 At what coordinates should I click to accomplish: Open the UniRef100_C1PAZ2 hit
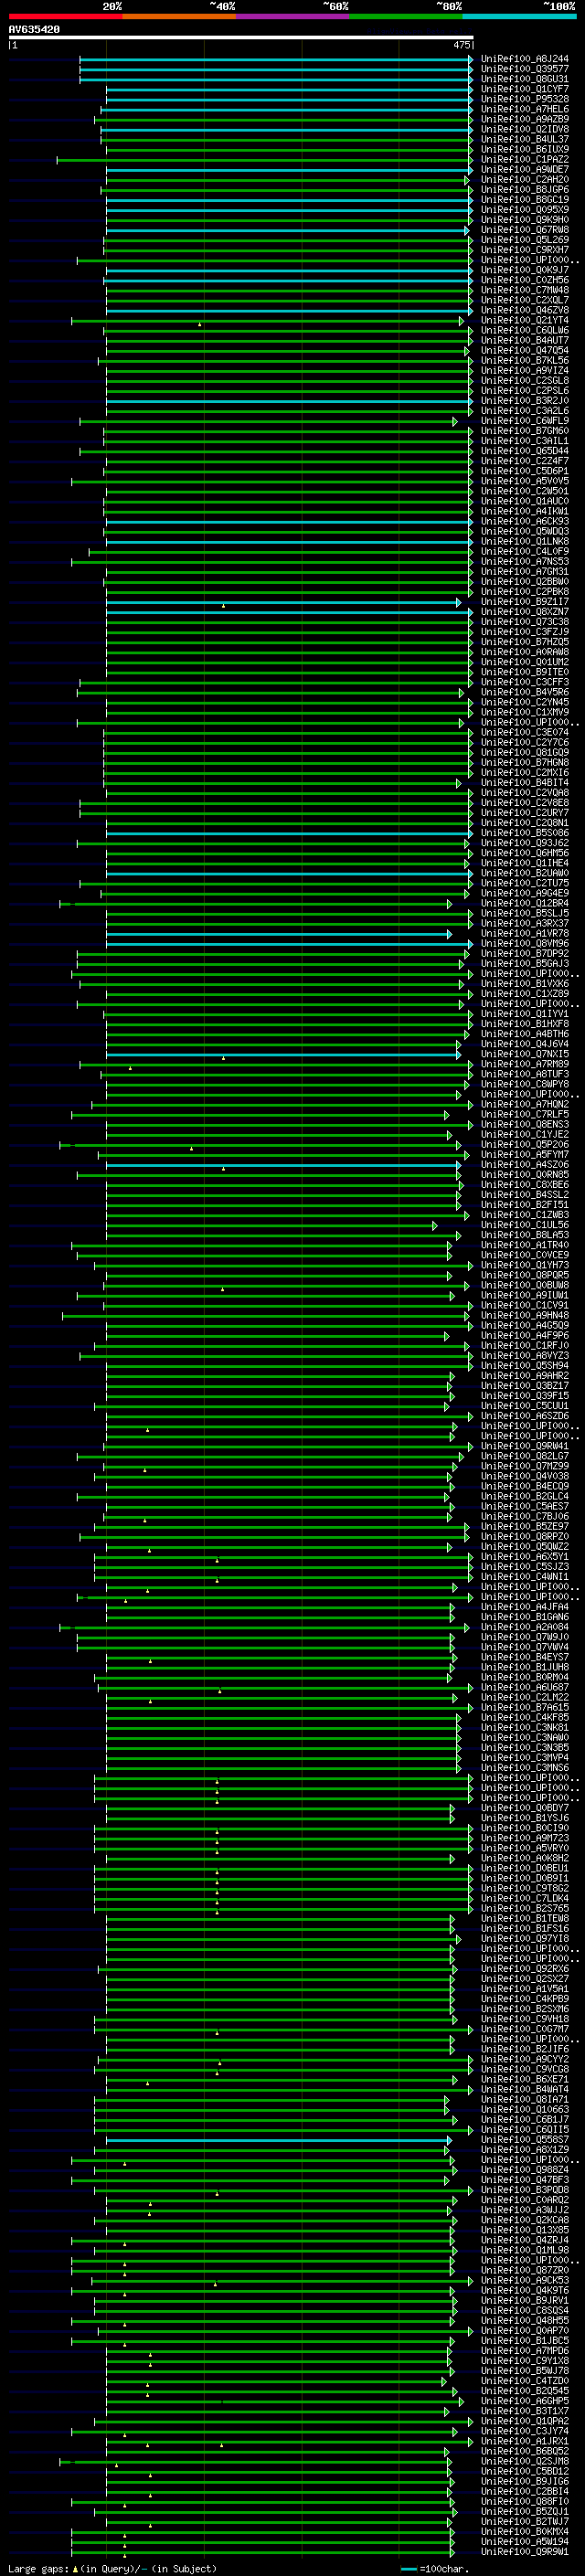click(524, 160)
